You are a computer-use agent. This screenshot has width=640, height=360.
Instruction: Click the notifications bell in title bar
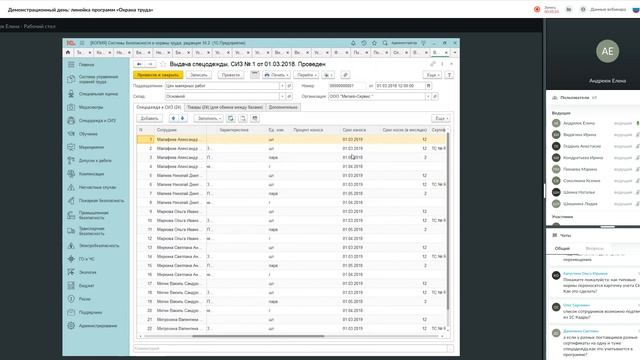[353, 43]
